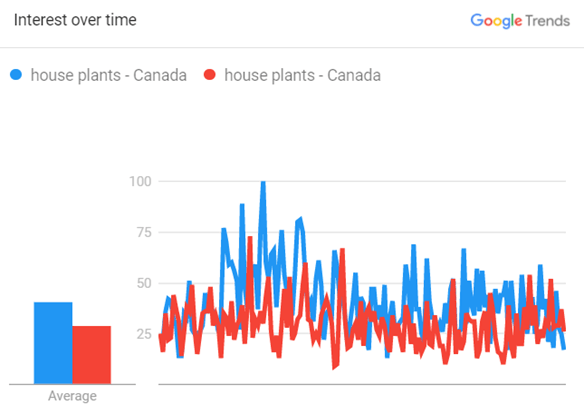This screenshot has height=405, width=584.
Task: Click the 75 y-axis label
Action: pyautogui.click(x=144, y=232)
